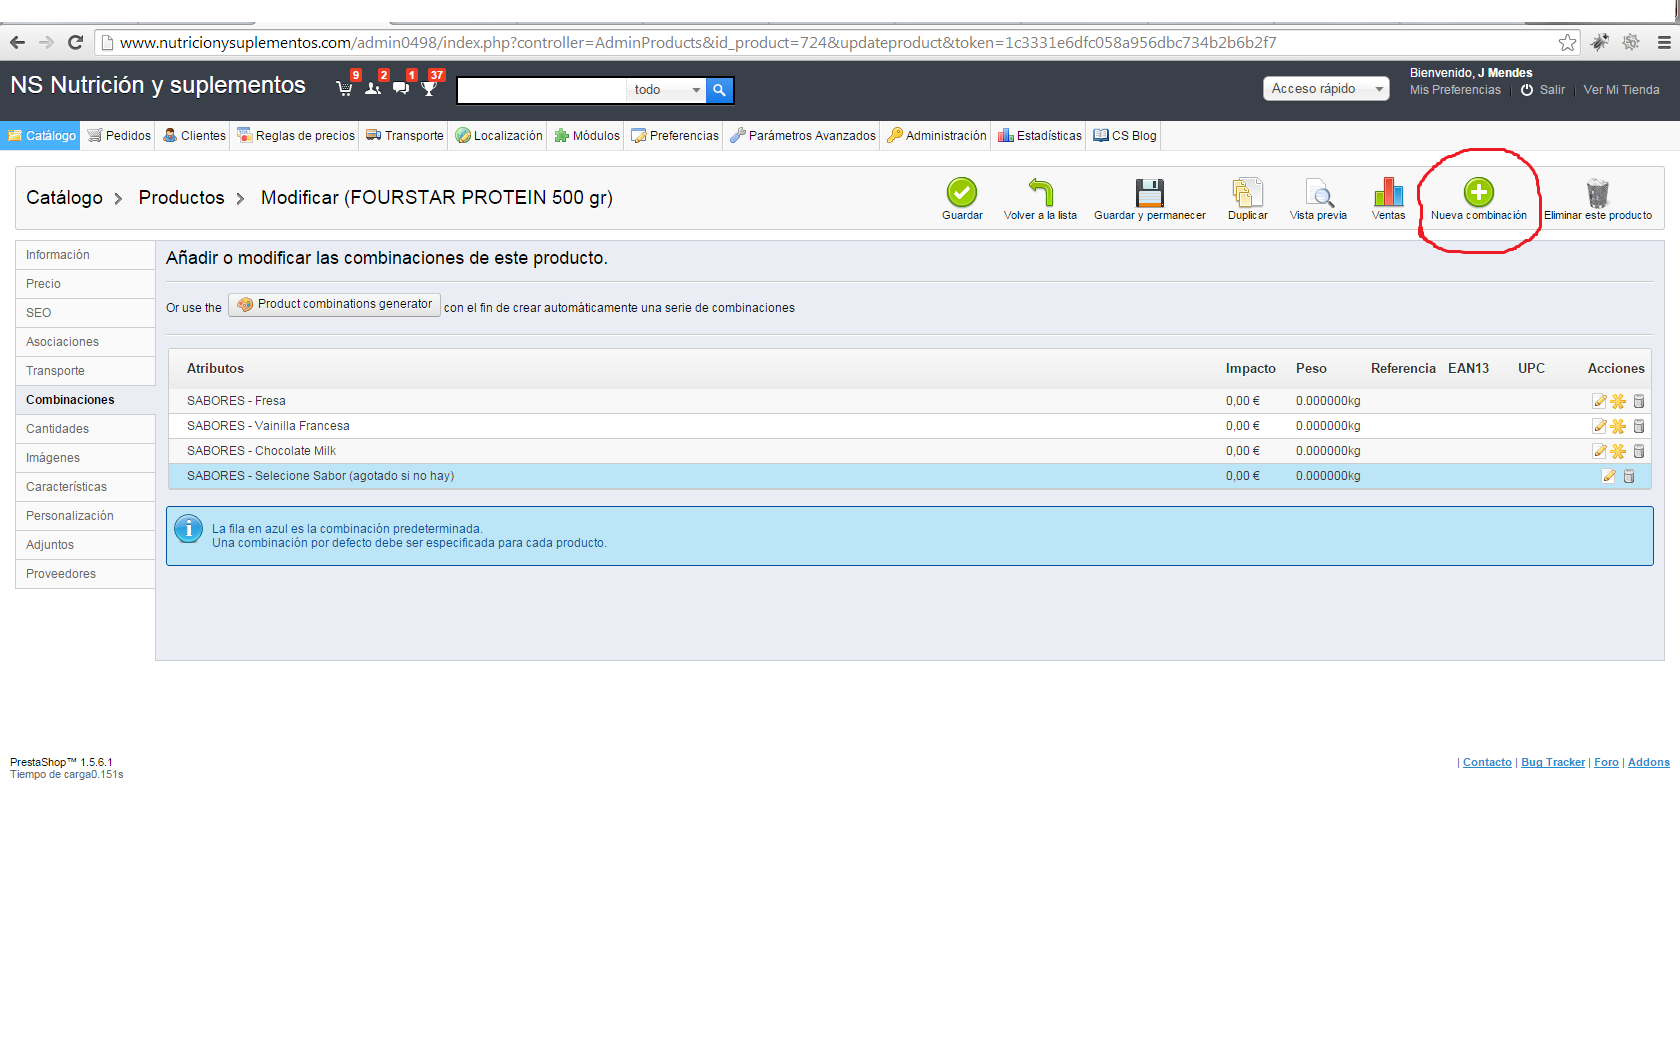Click the Duplicar product icon

click(1247, 192)
